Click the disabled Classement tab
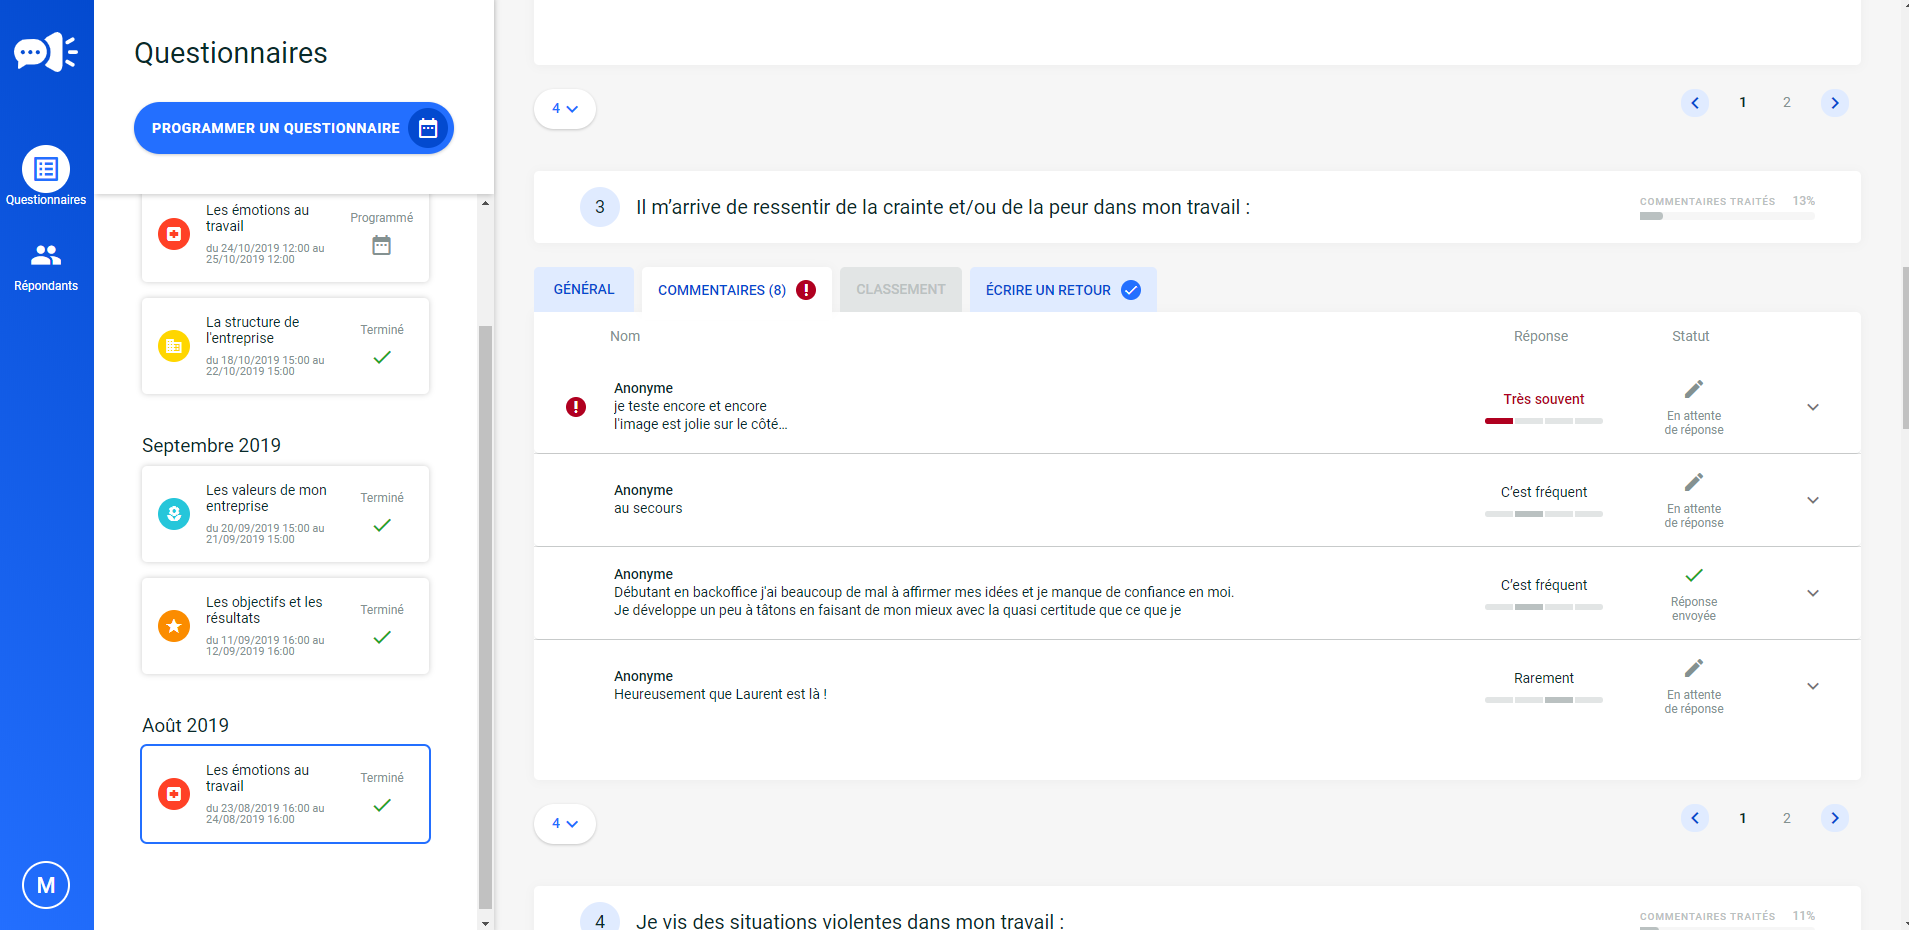The width and height of the screenshot is (1909, 930). click(901, 289)
